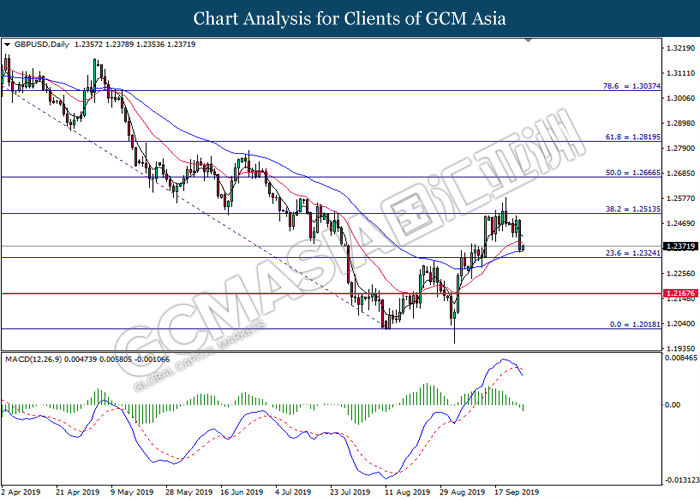Click the 1.19350 price axis value
Viewport: 700px width, 500px height.
tap(680, 348)
